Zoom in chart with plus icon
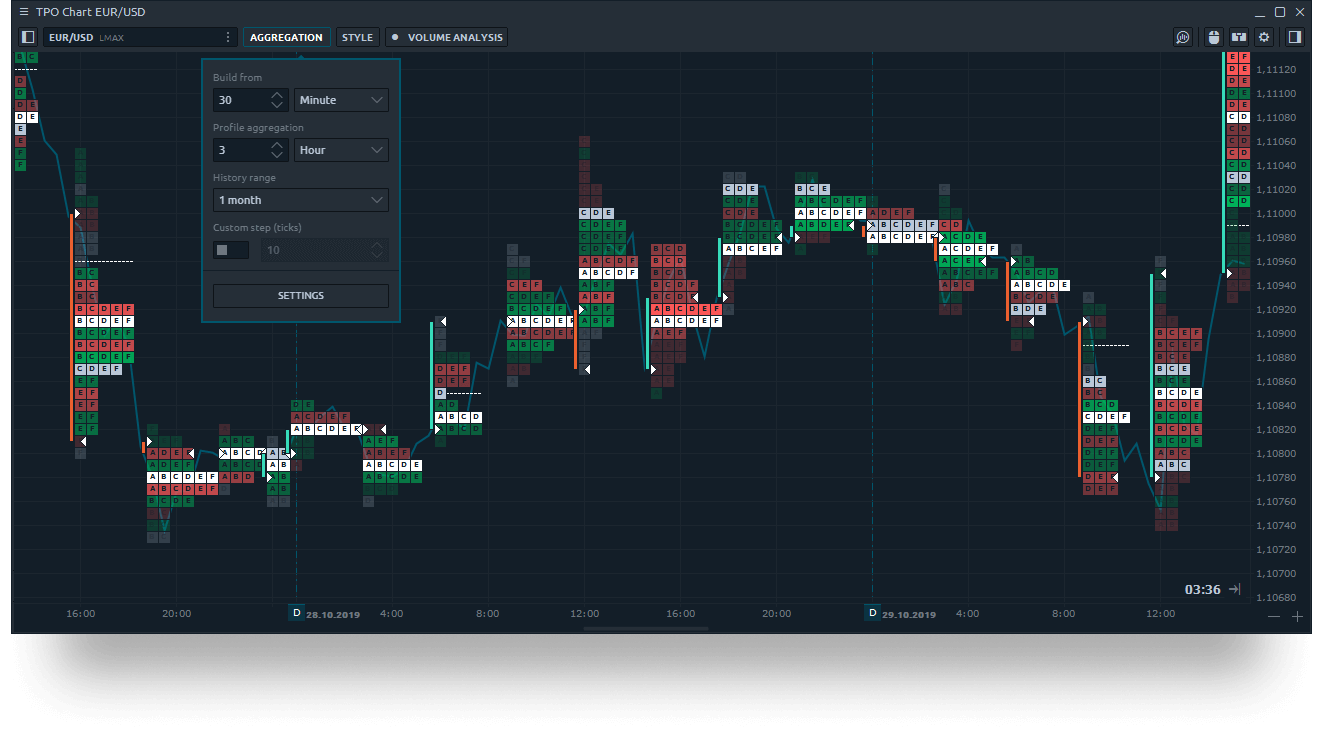 coord(1298,617)
